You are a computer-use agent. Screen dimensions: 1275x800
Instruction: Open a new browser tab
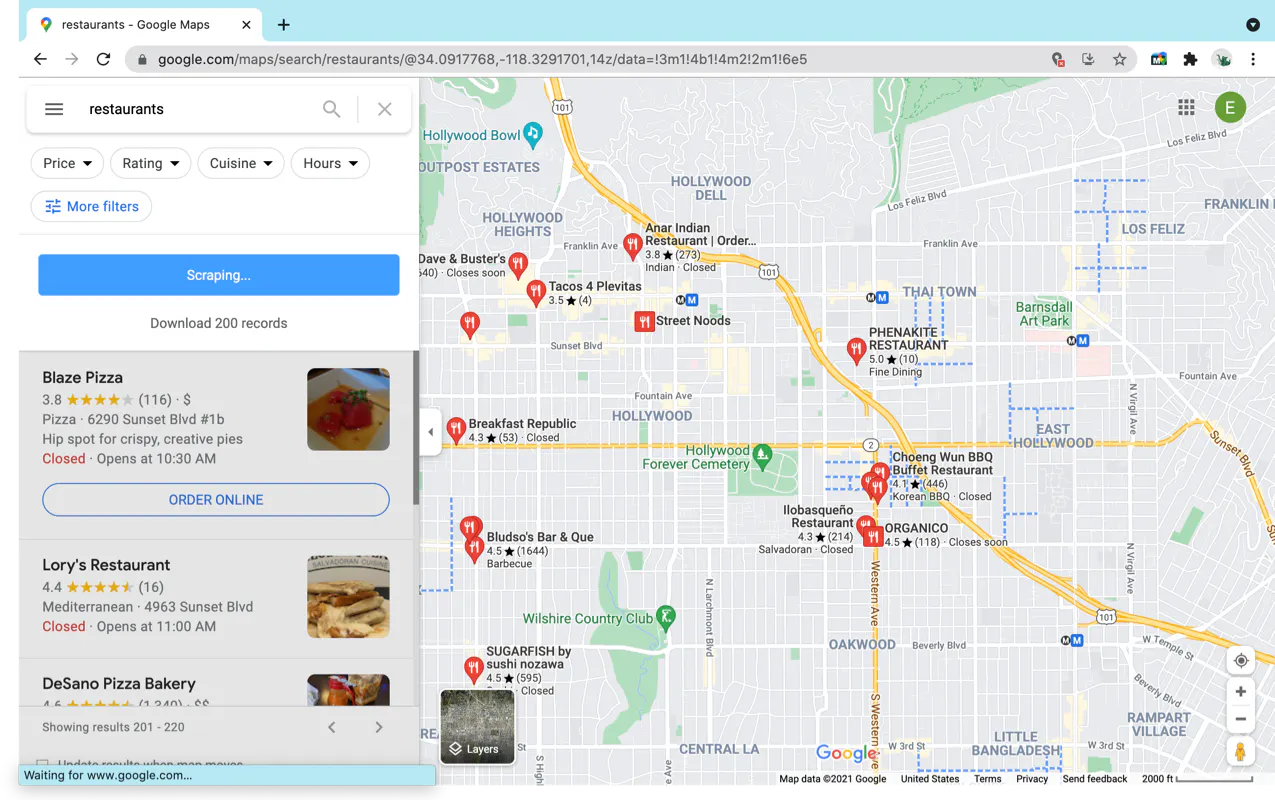pos(284,25)
